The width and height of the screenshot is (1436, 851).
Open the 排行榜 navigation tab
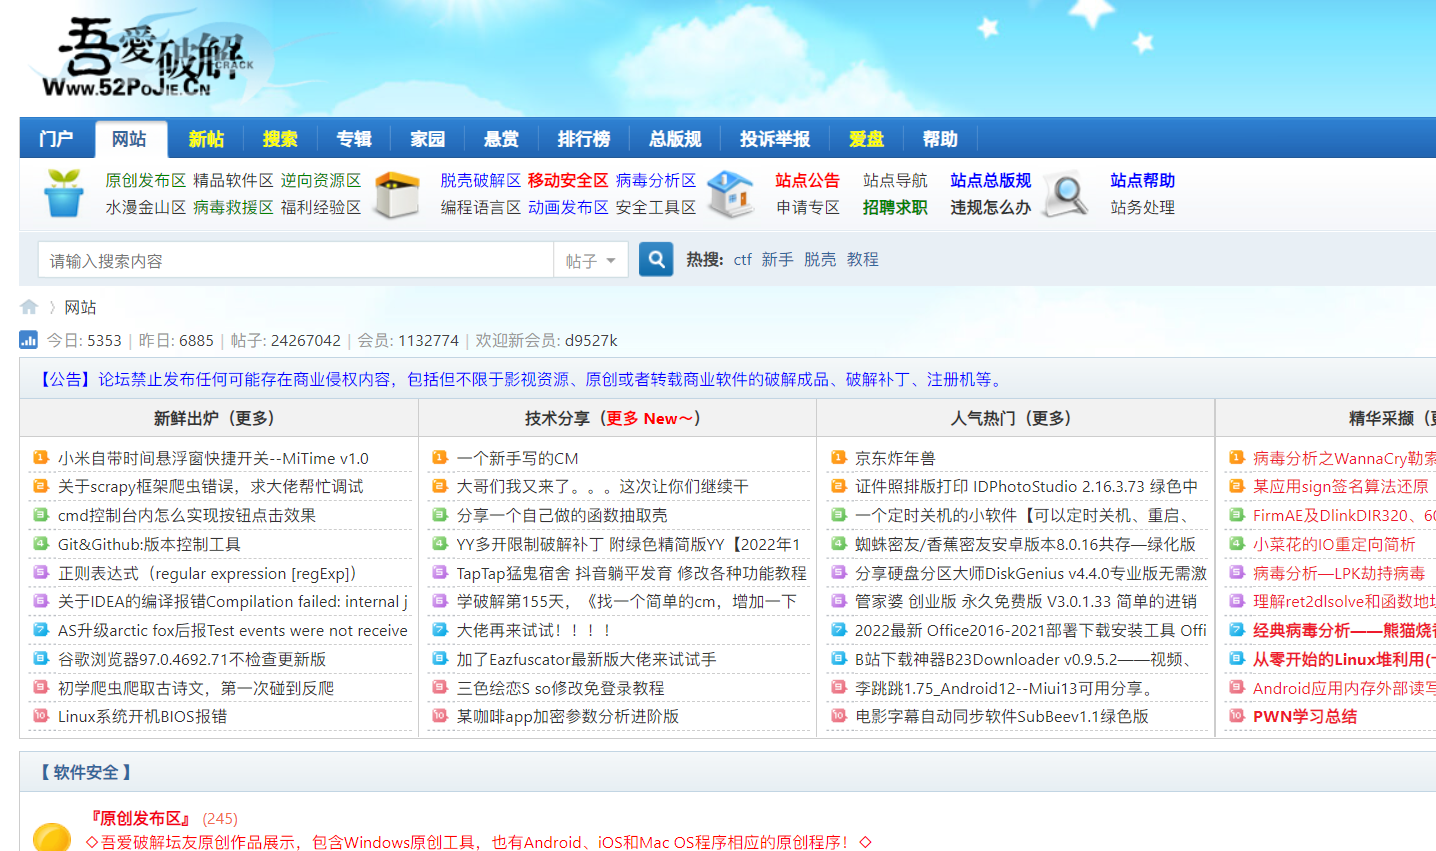pyautogui.click(x=584, y=138)
